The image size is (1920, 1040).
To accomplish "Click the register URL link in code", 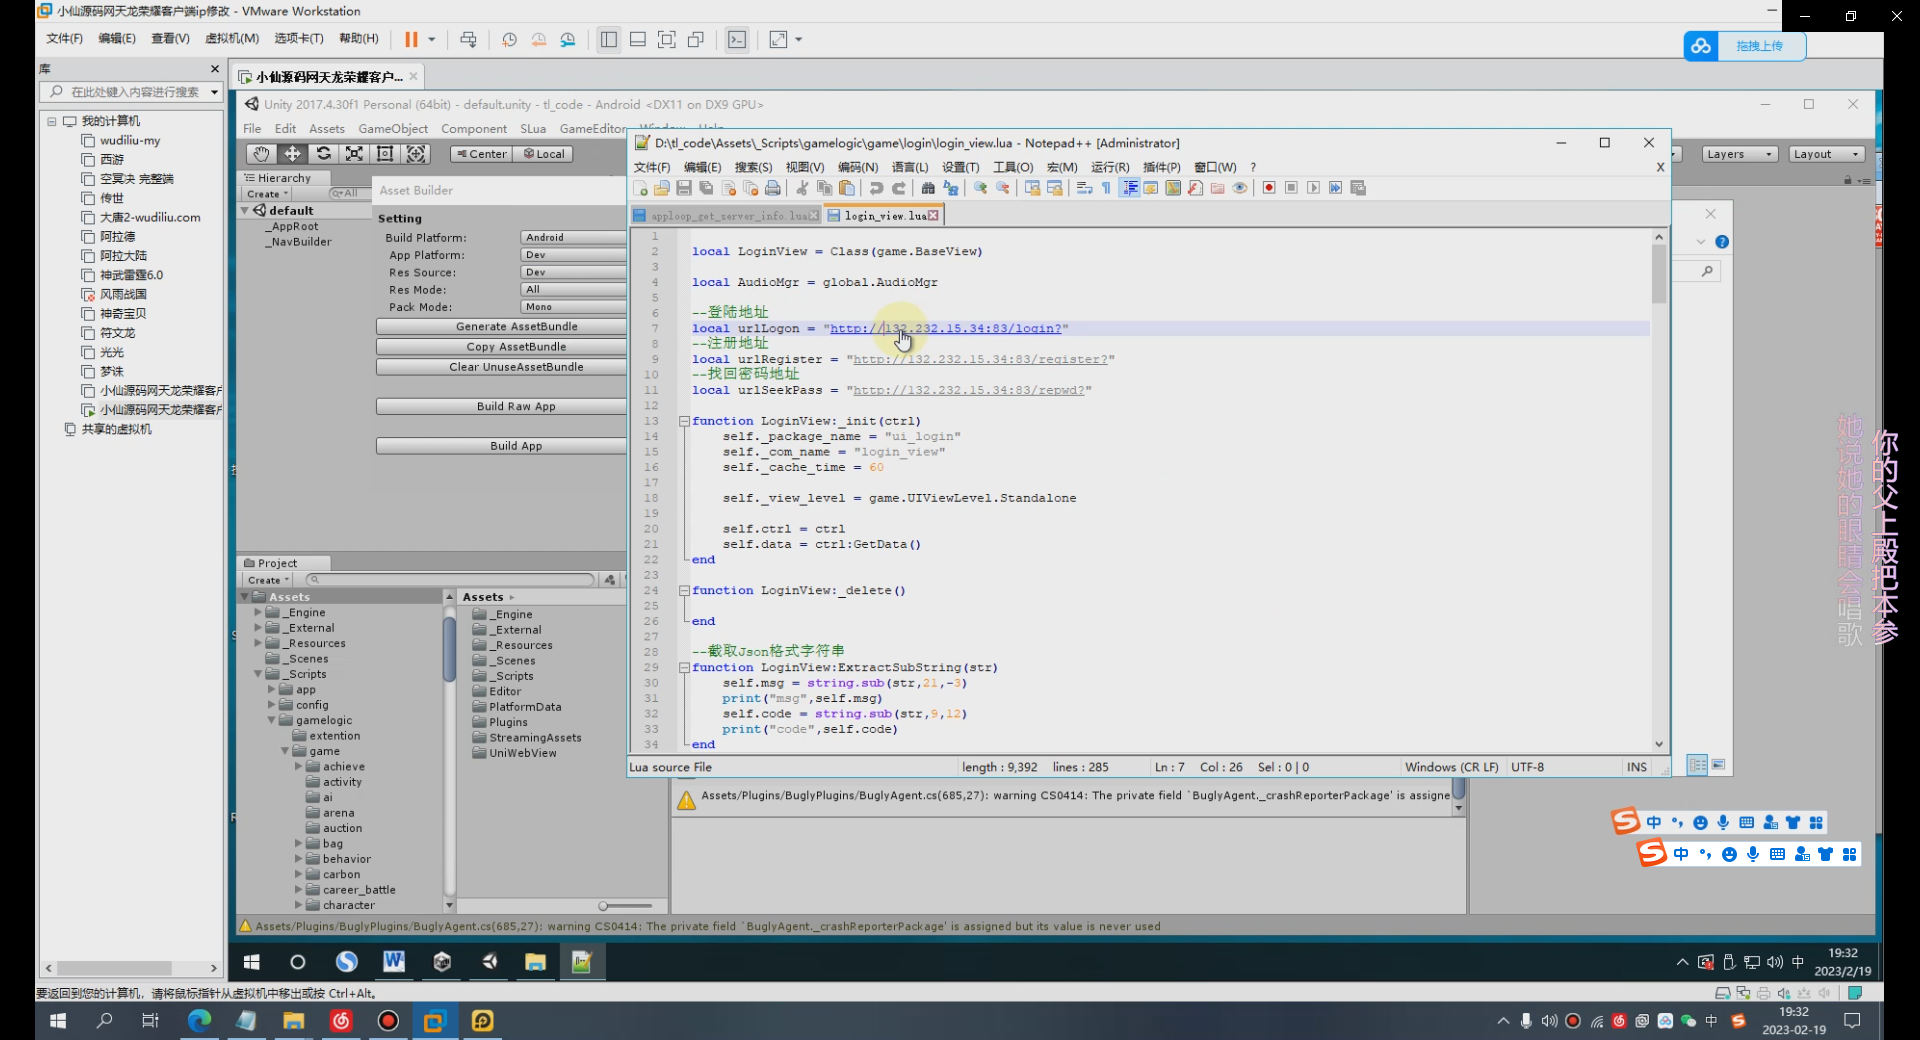I will point(980,359).
